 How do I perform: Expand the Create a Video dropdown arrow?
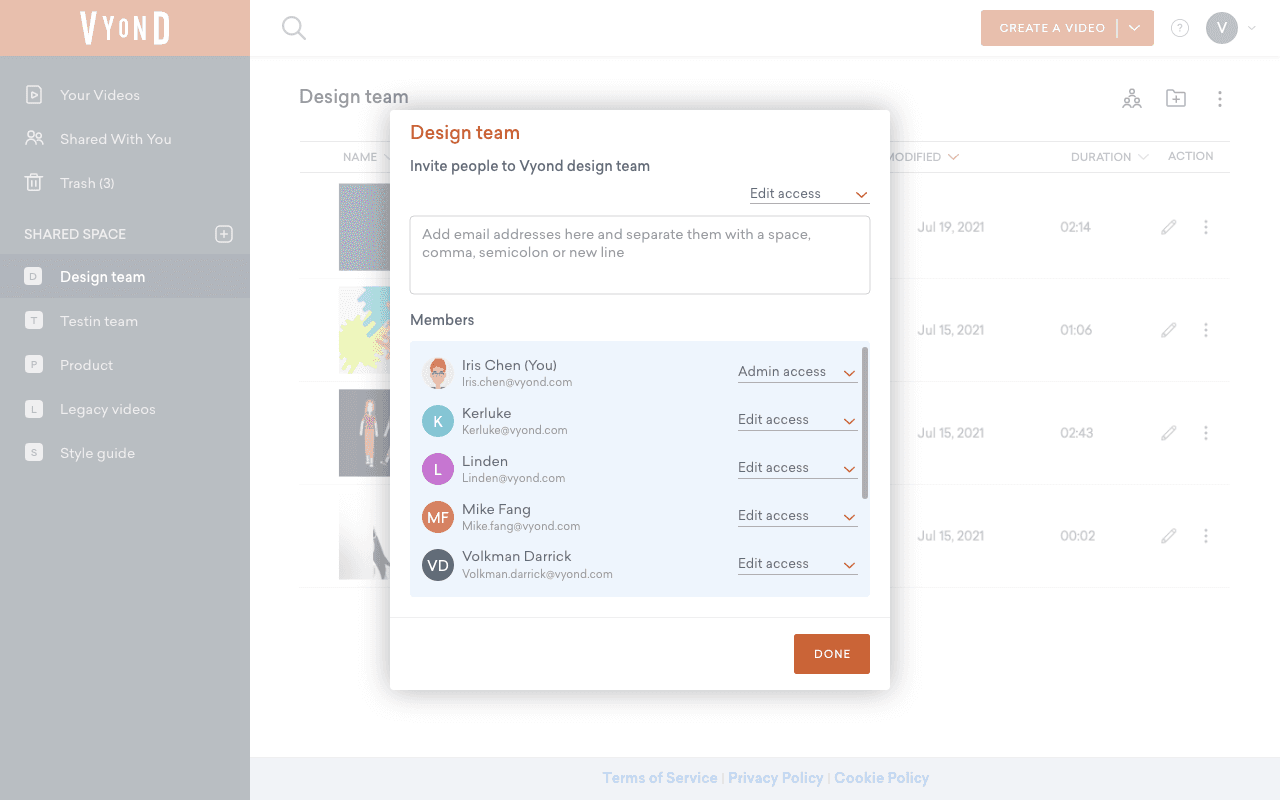(x=1135, y=28)
